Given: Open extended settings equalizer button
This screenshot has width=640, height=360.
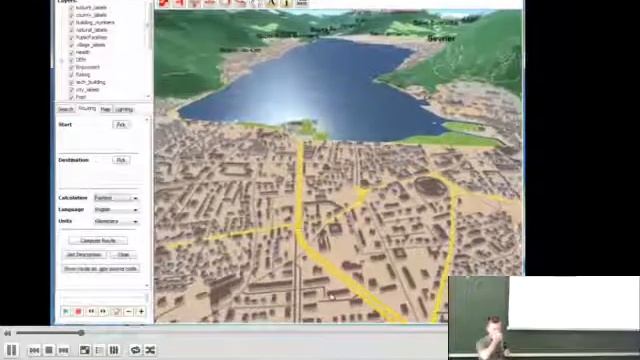Looking at the screenshot, I should (114, 350).
